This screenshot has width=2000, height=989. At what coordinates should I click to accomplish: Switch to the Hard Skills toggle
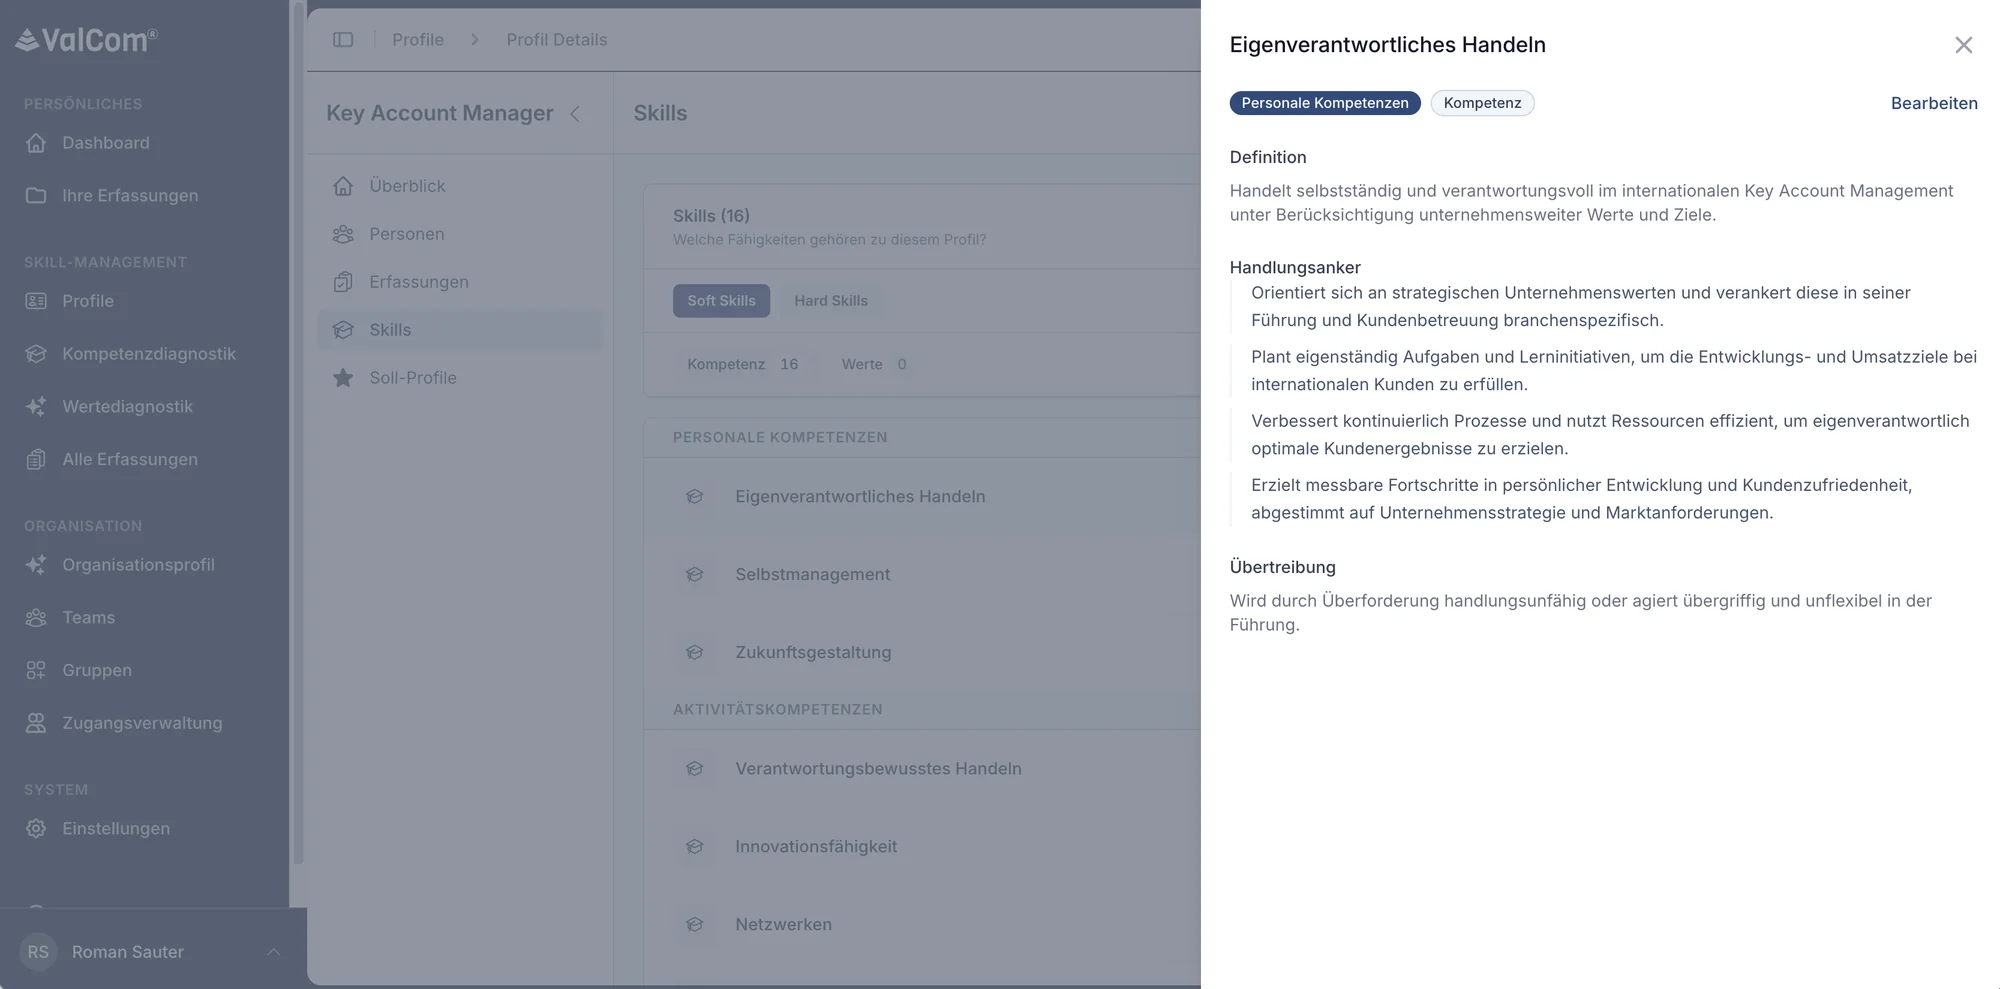click(x=831, y=301)
